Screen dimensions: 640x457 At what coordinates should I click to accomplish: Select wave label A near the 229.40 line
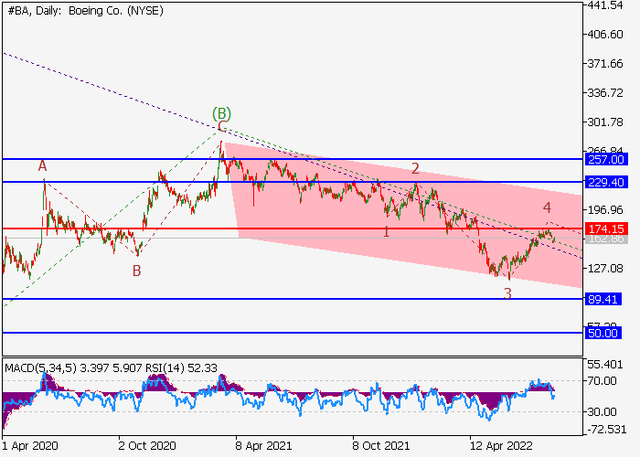pyautogui.click(x=42, y=166)
